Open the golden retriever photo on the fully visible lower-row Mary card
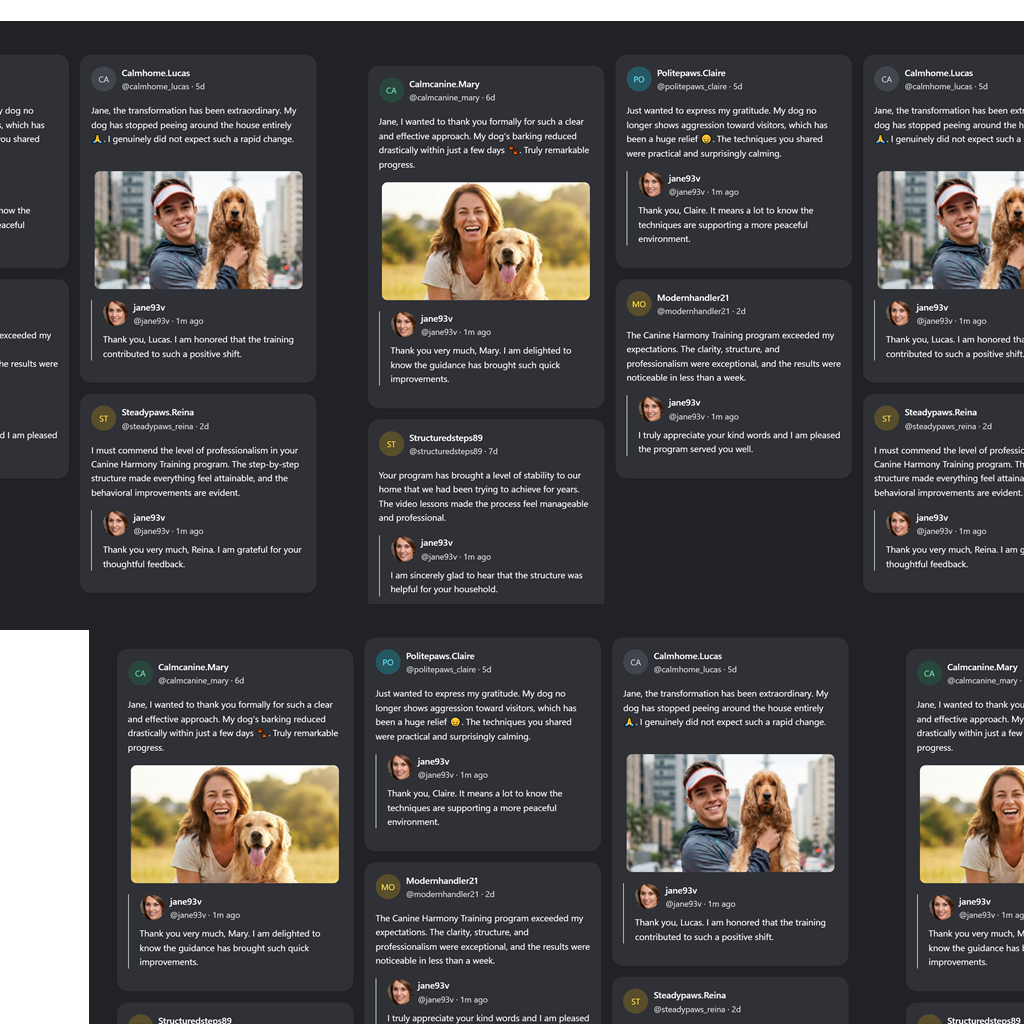The height and width of the screenshot is (1024, 1024). [235, 824]
